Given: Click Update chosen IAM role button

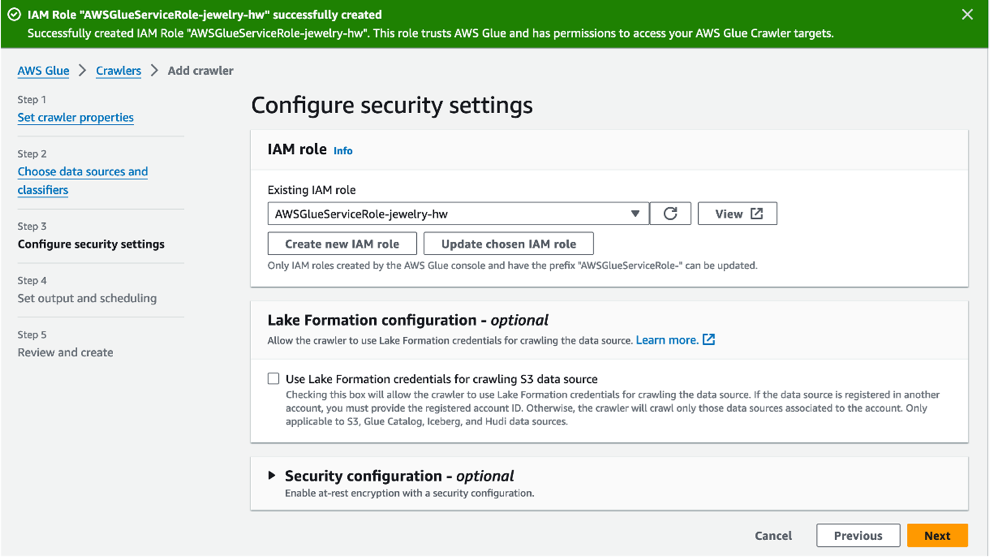Looking at the screenshot, I should 509,244.
